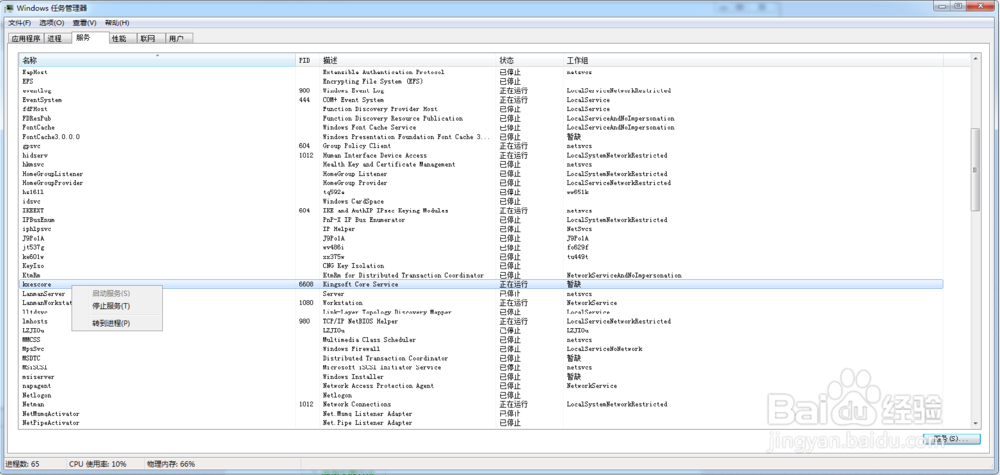1000x475 pixels.
Task: Select the idsvc service name
Action: (x=31, y=201)
